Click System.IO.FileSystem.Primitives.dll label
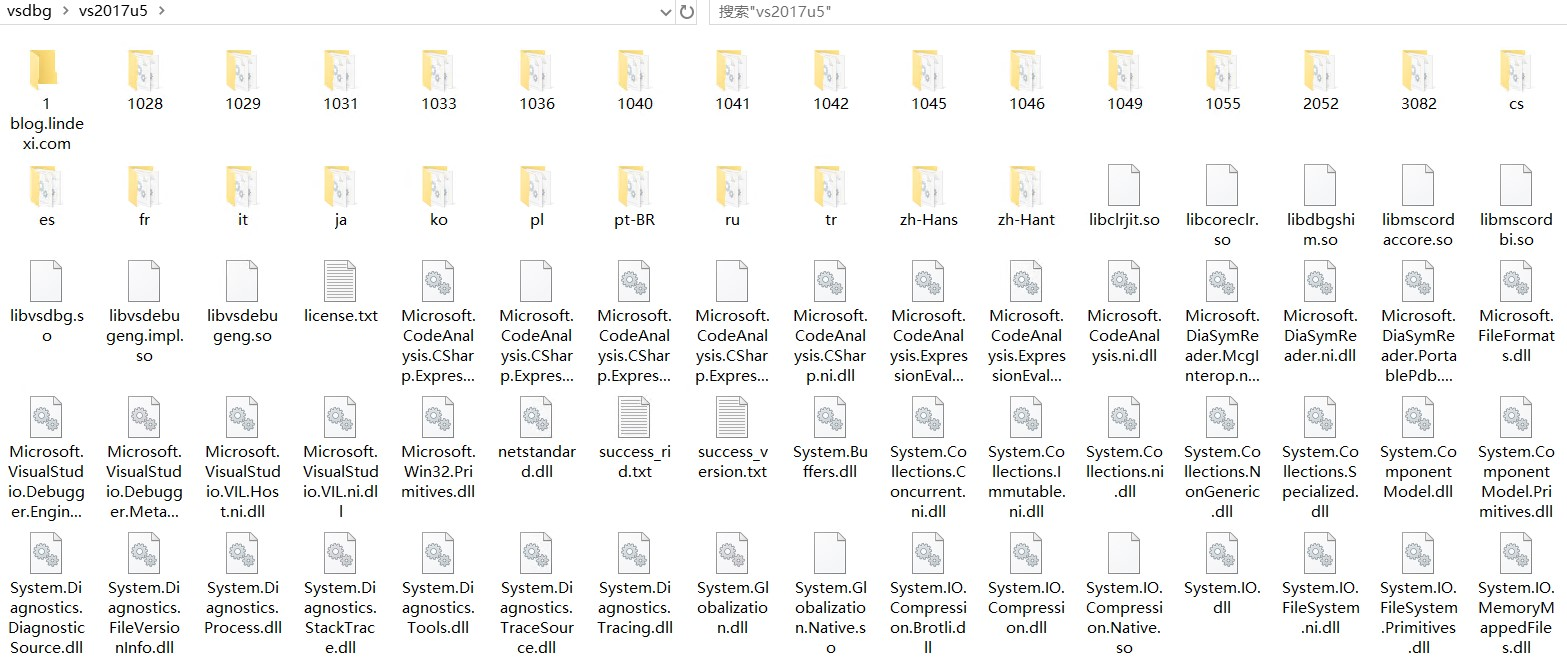Viewport: 1567px width, 662px height. (1419, 618)
